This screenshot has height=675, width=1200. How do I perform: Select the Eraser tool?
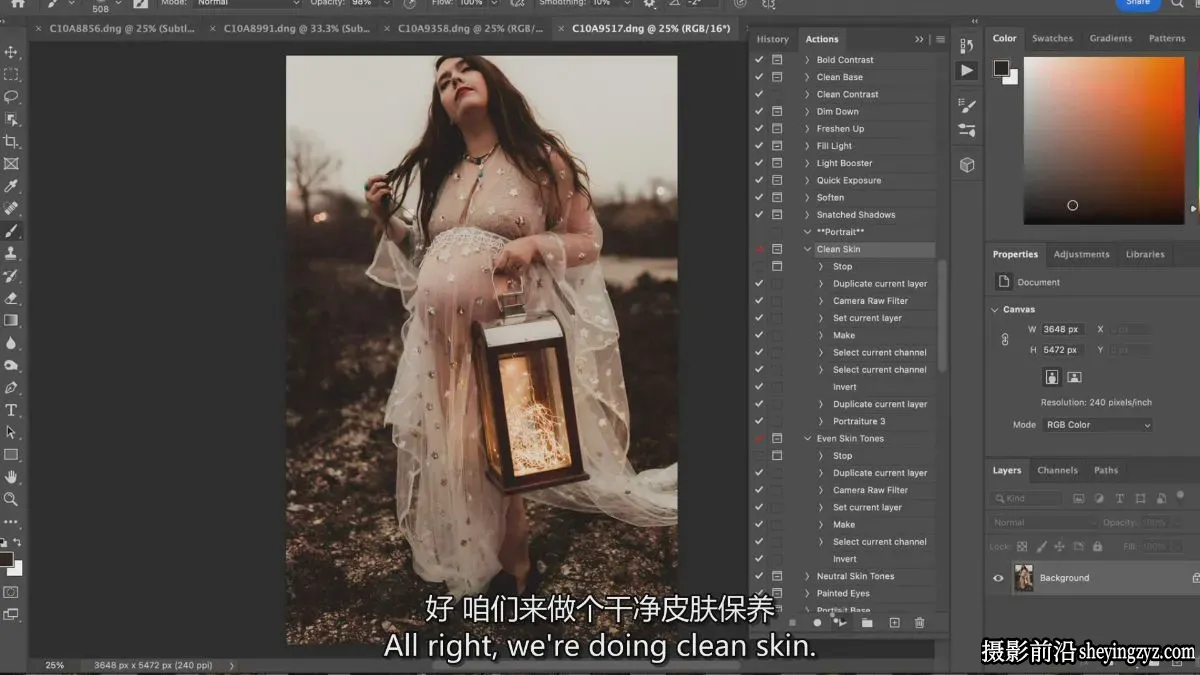(11, 298)
